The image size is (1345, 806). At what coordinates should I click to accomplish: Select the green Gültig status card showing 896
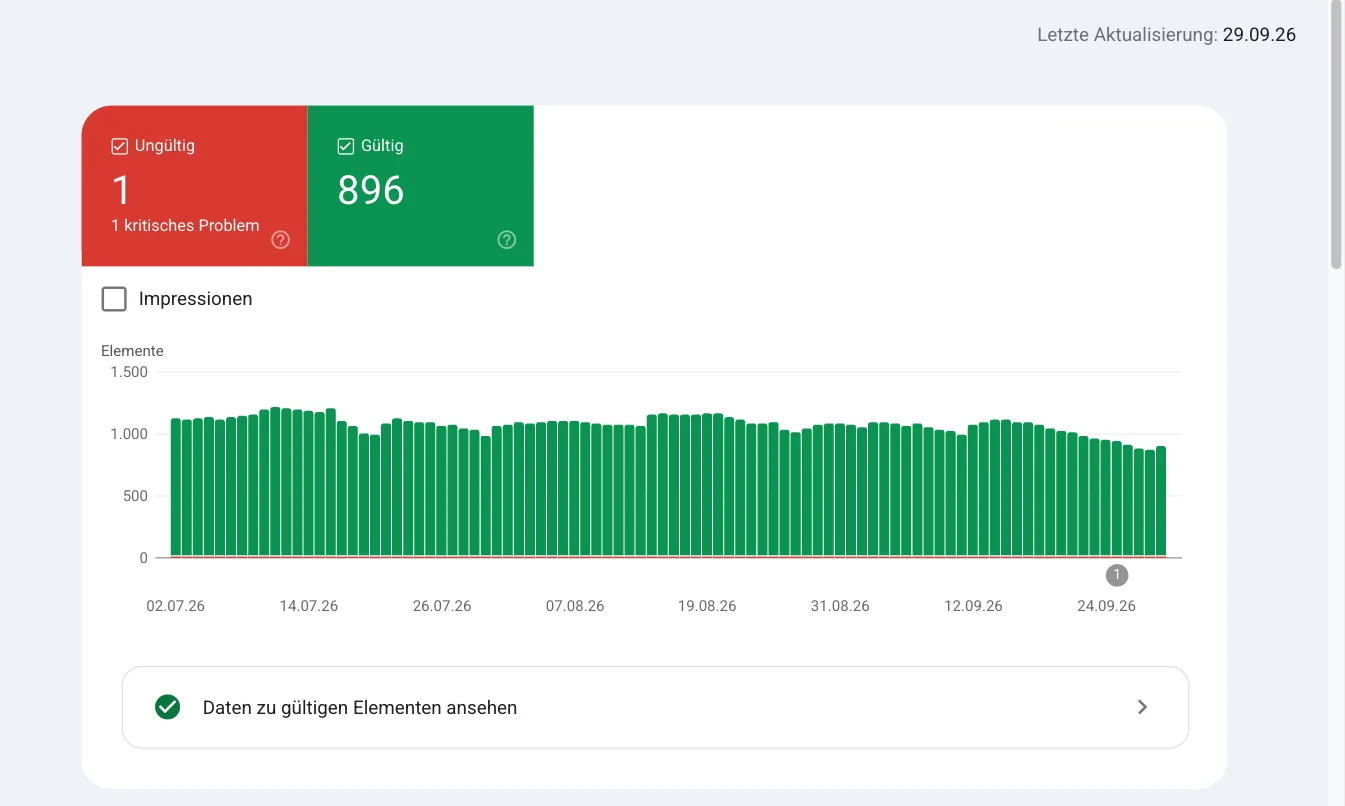tap(421, 186)
